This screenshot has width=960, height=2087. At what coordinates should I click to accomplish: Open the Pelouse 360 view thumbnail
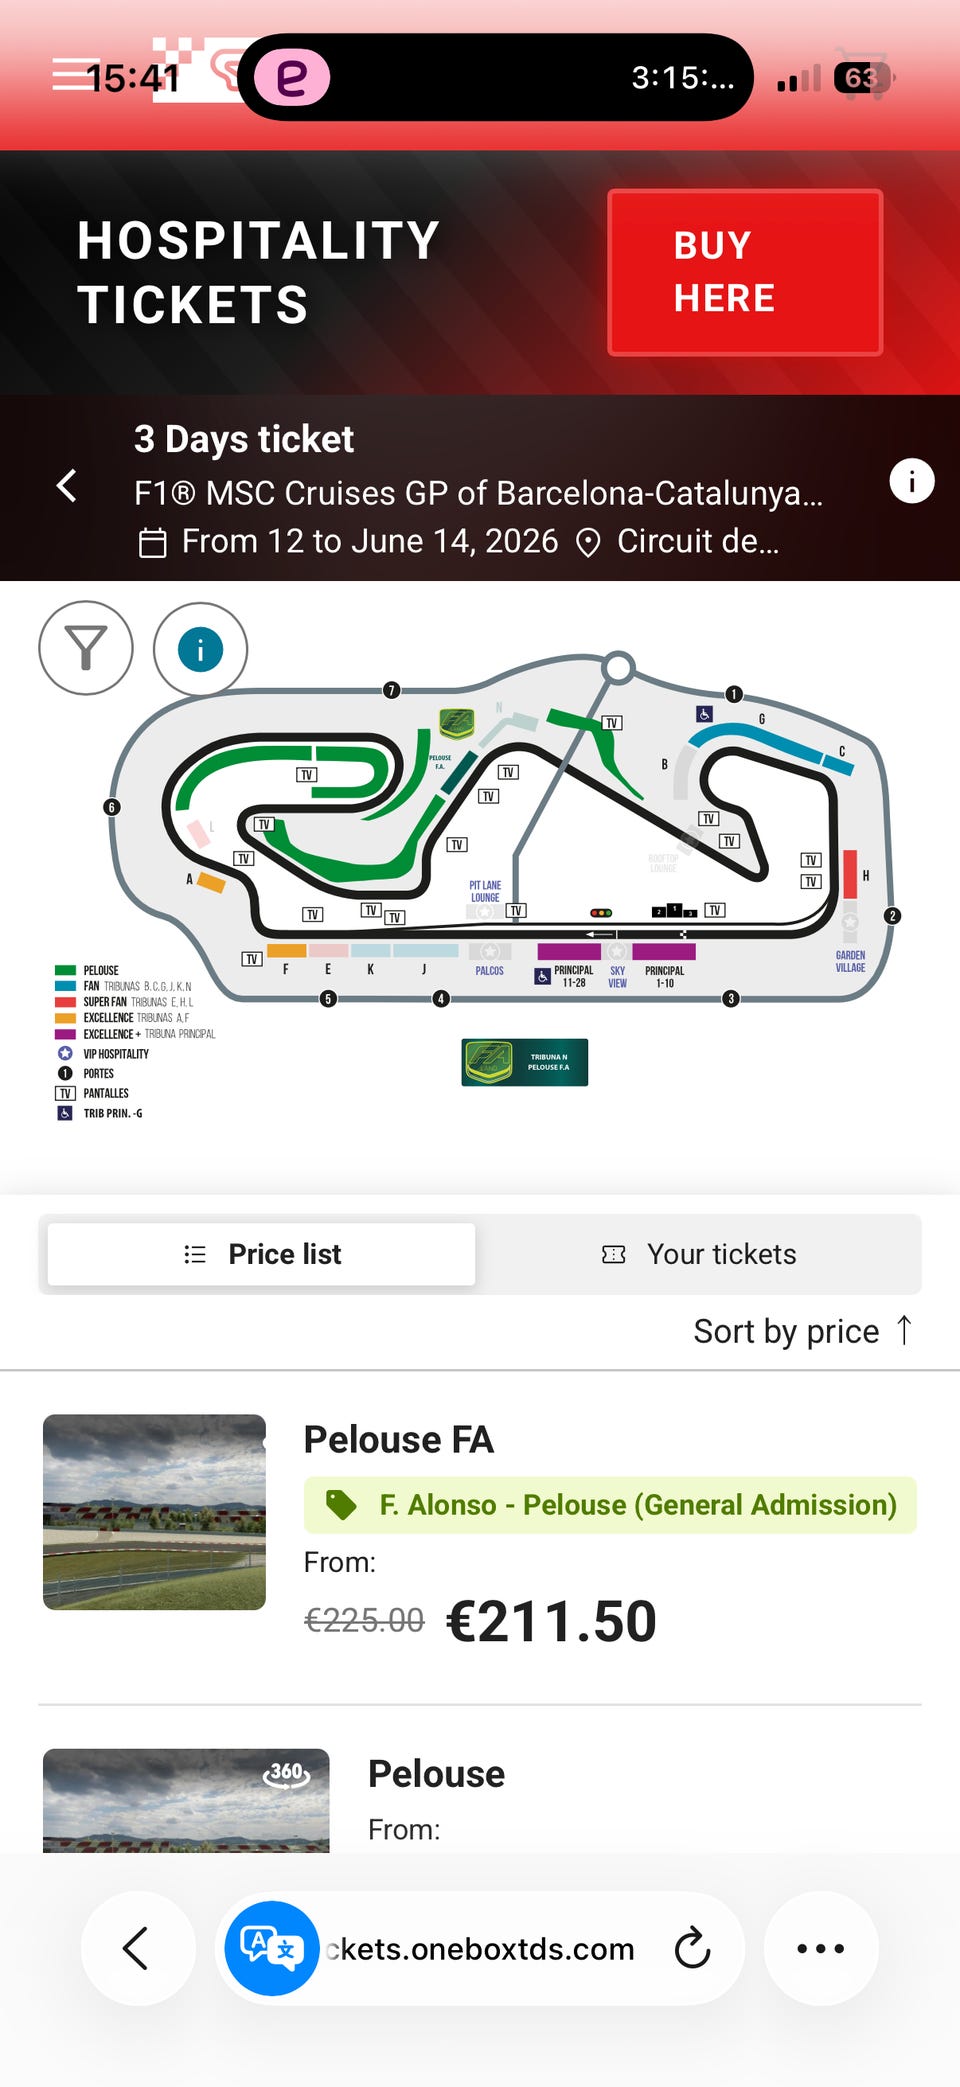186,1800
